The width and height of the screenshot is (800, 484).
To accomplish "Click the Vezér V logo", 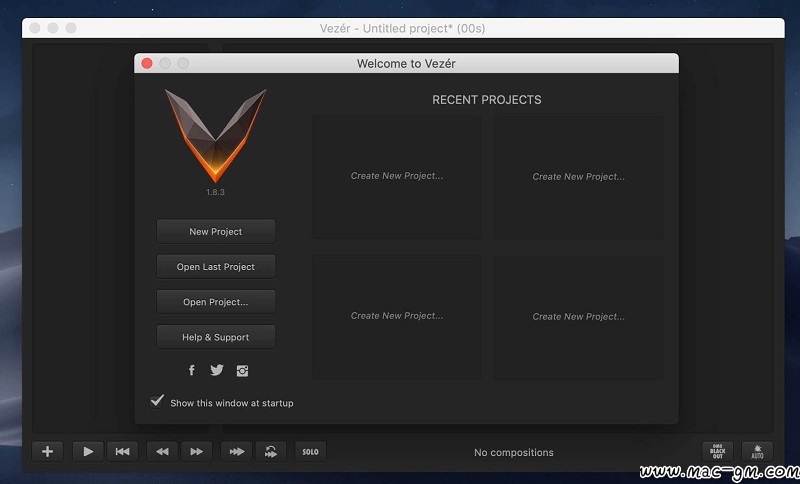I will [x=215, y=135].
